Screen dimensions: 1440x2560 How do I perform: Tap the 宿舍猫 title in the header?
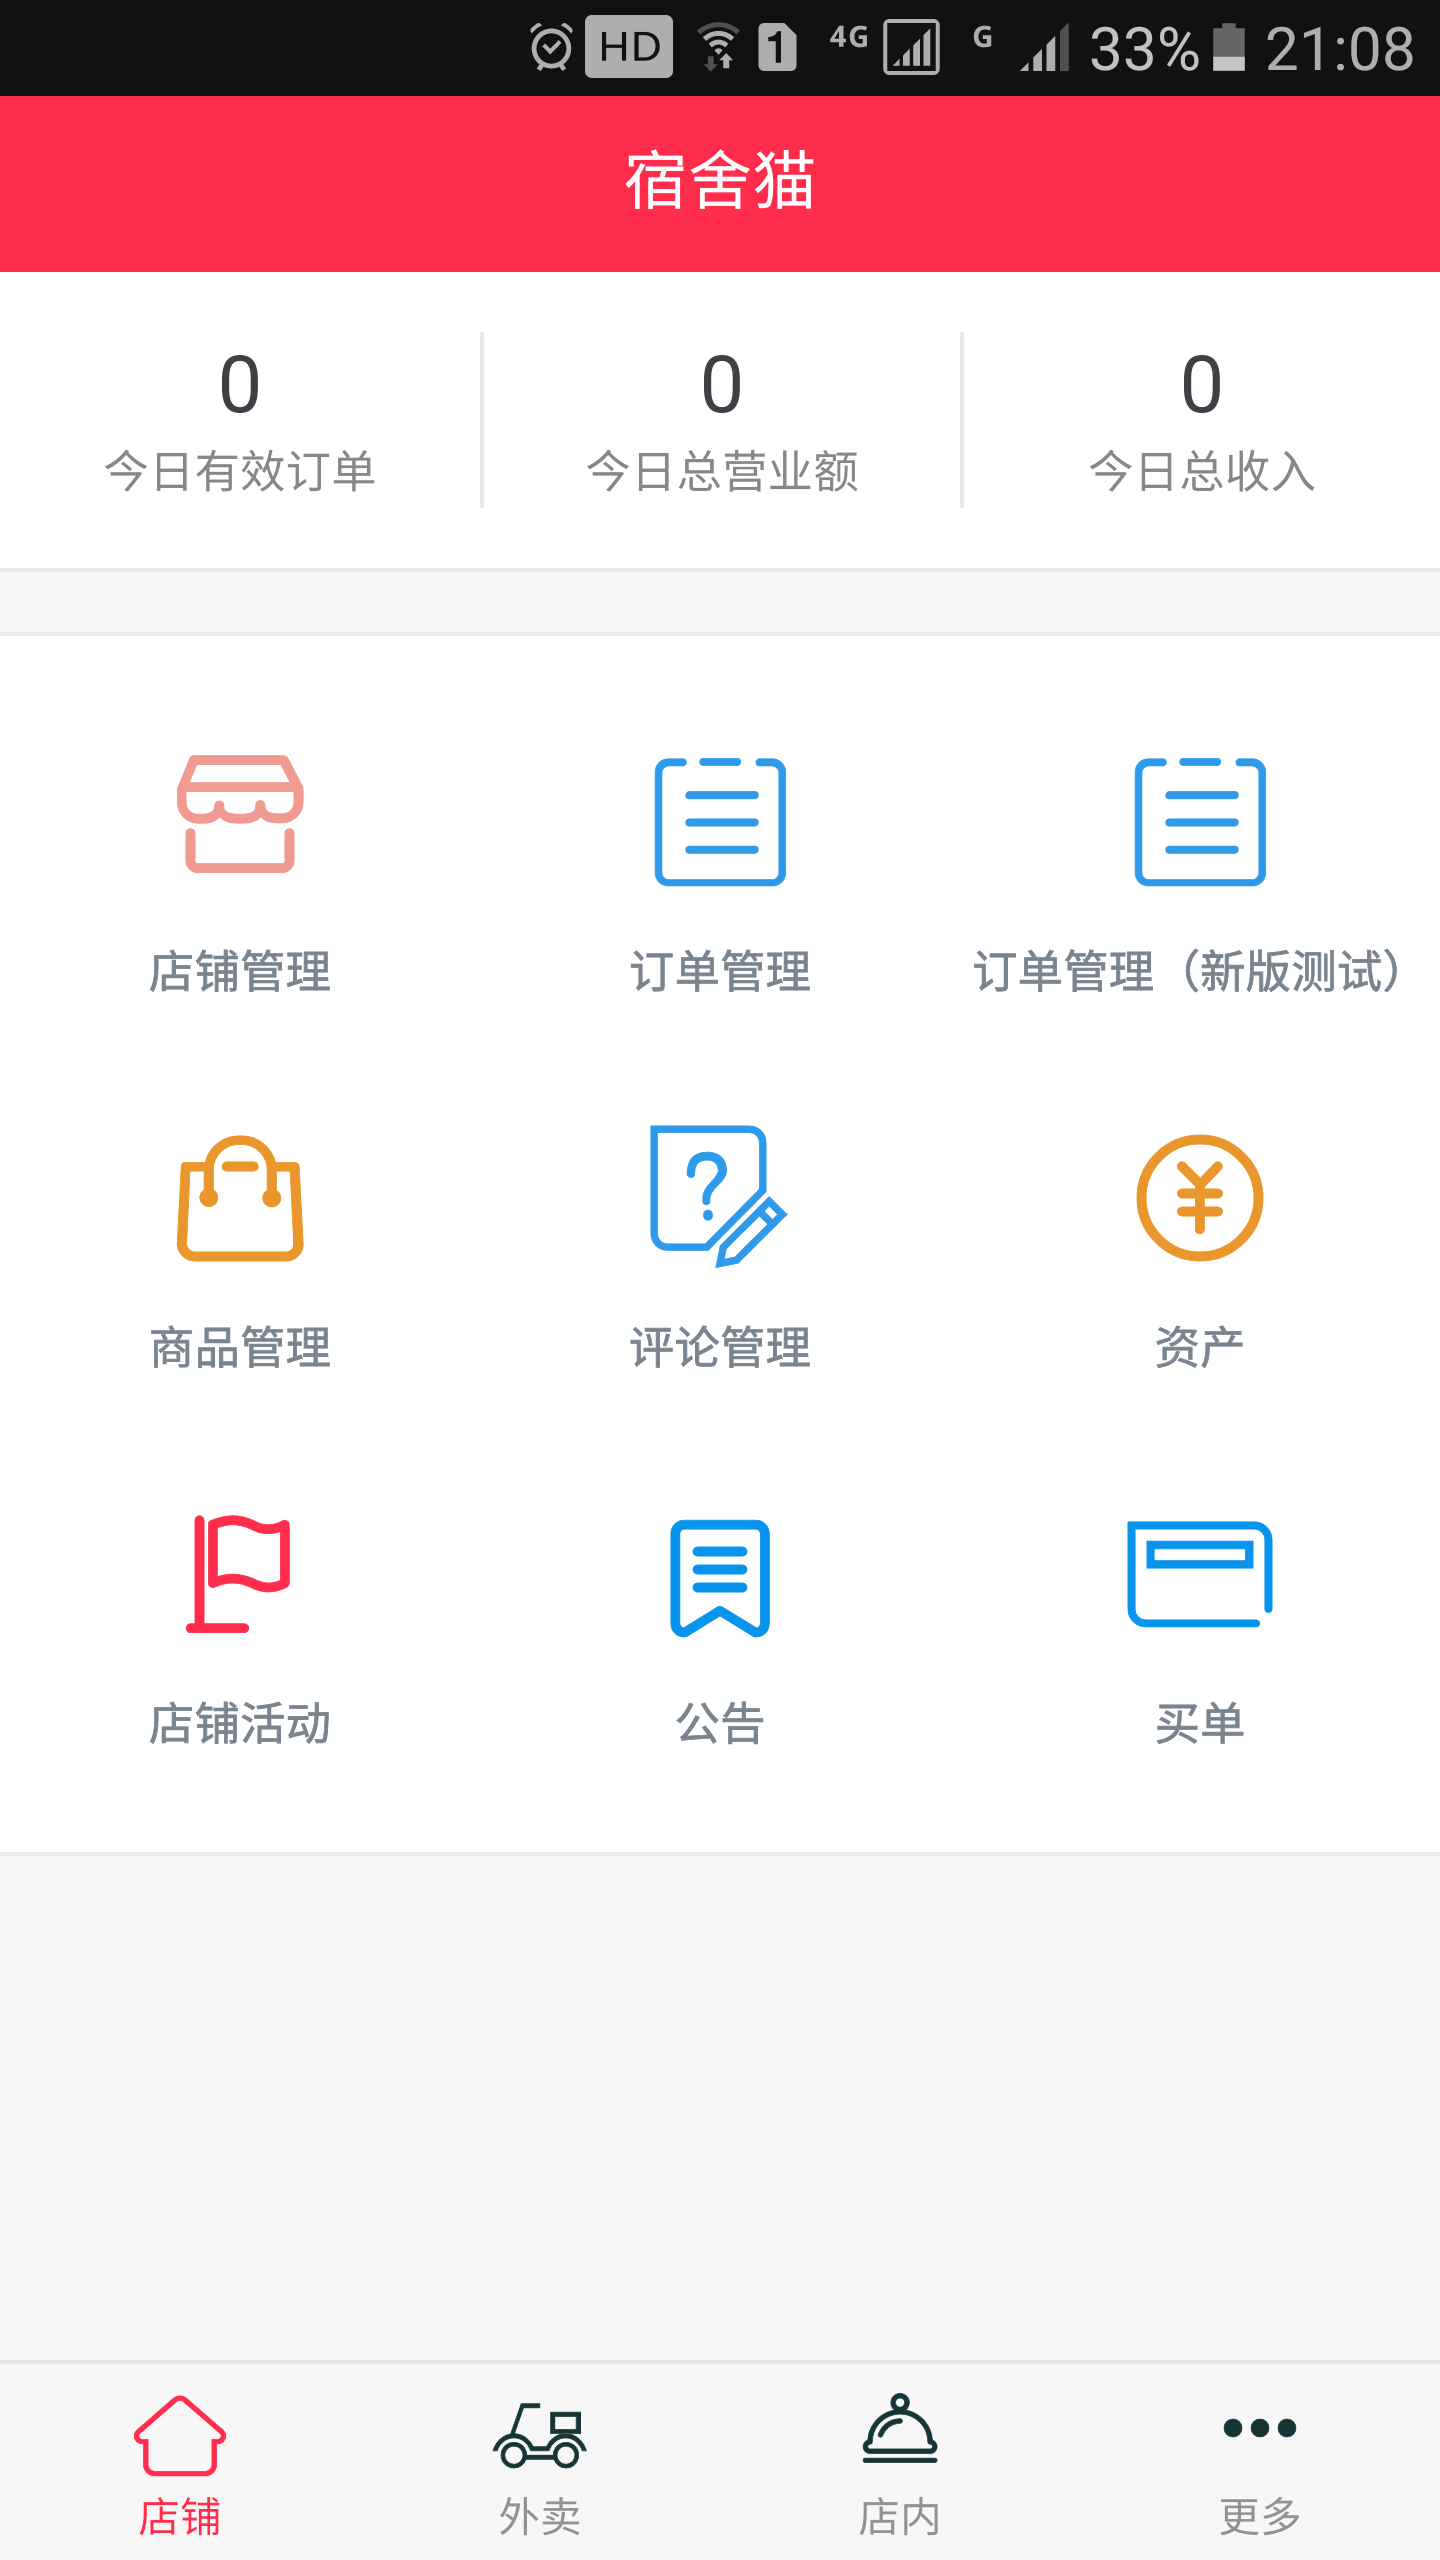coord(720,181)
